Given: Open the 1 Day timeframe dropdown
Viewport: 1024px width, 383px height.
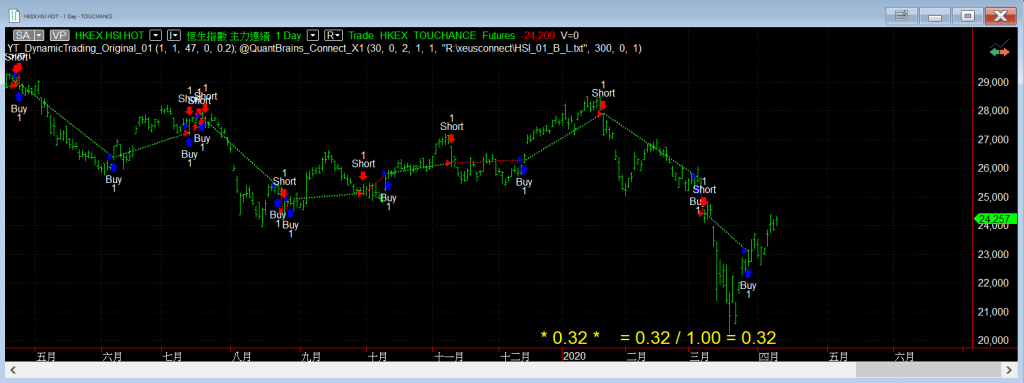Looking at the screenshot, I should [x=313, y=35].
